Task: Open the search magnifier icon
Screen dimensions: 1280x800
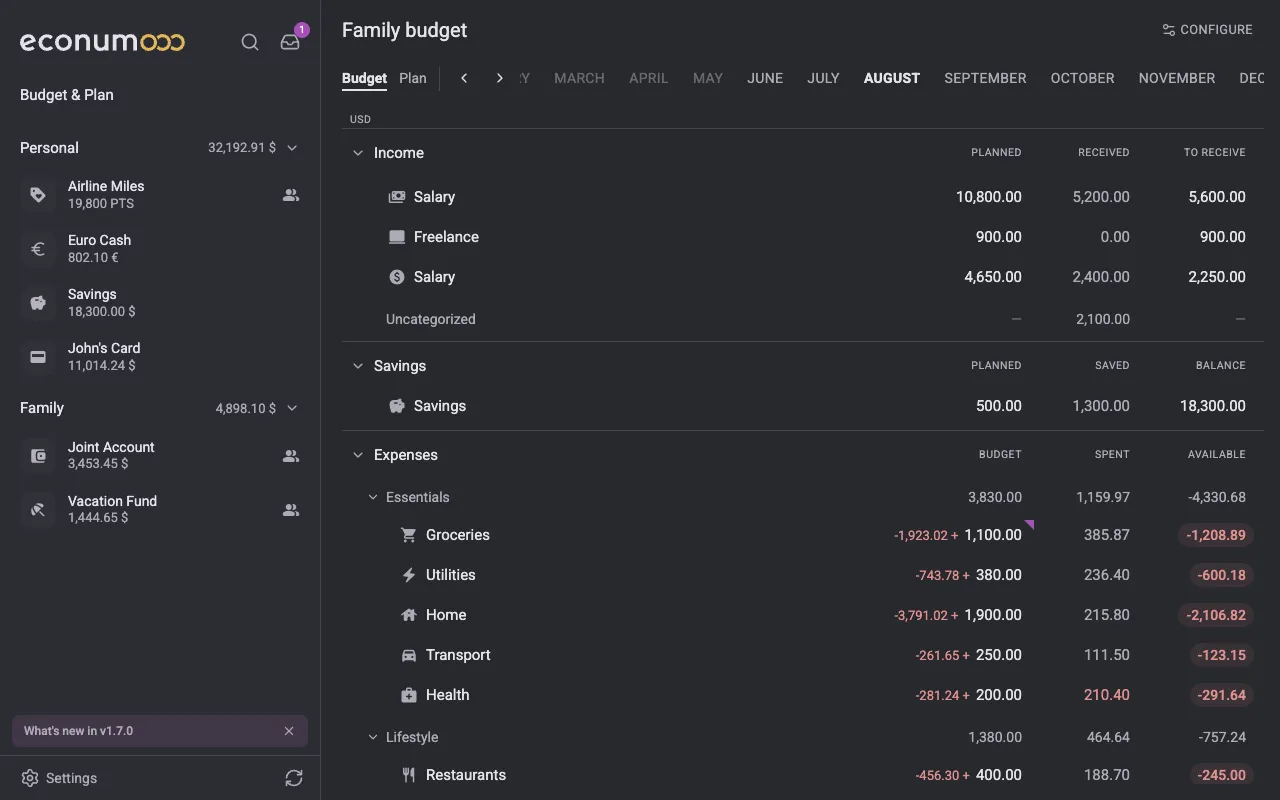Action: tap(250, 42)
